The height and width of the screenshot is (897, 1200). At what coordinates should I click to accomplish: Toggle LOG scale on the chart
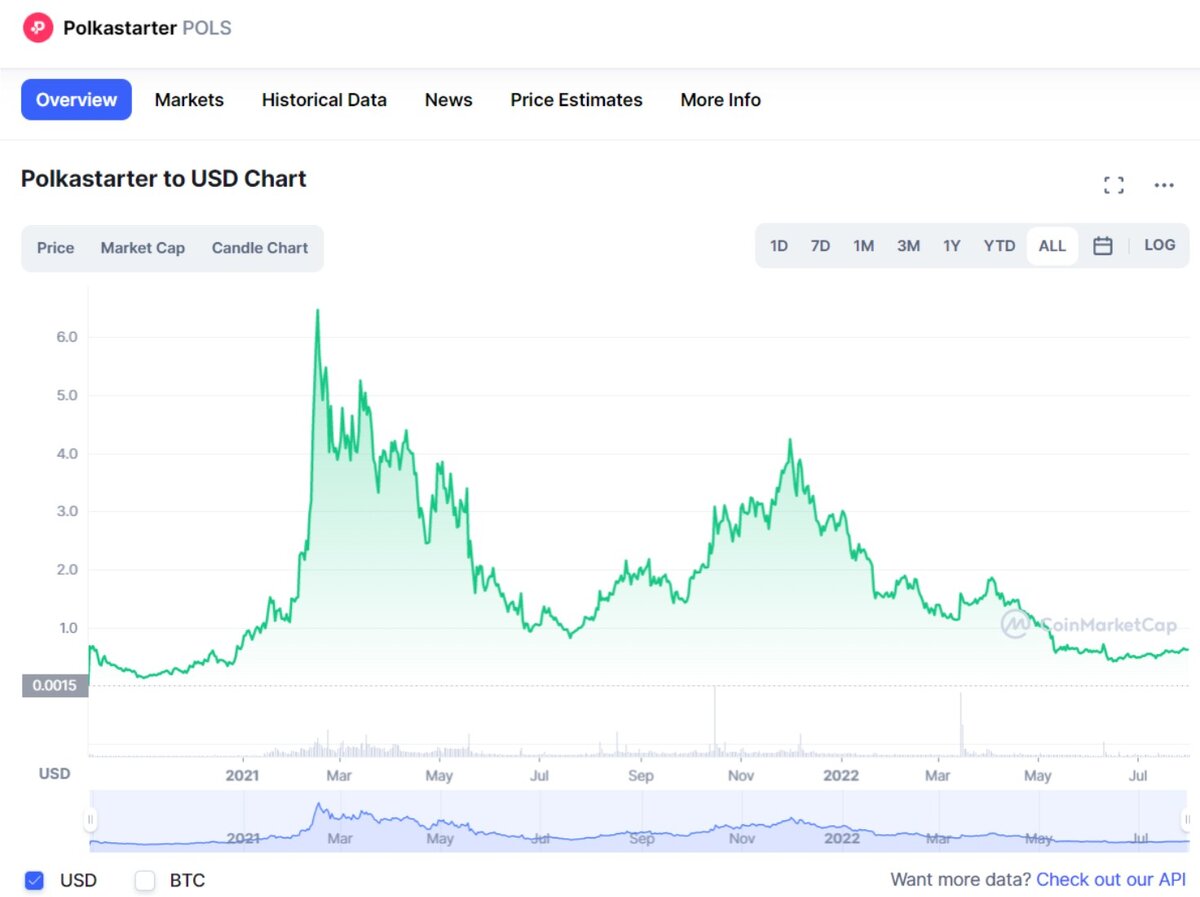pyautogui.click(x=1160, y=245)
